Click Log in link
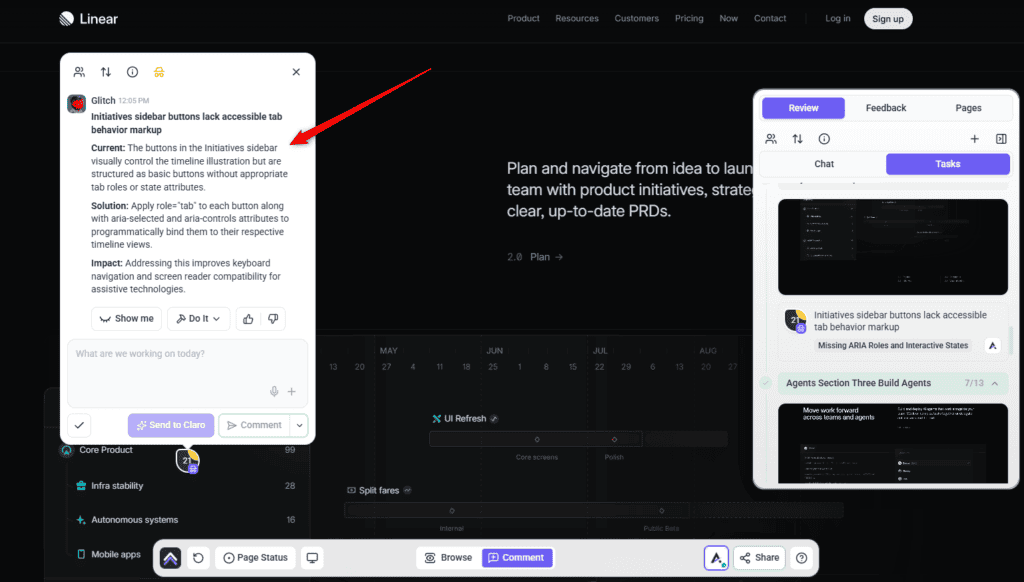This screenshot has height=582, width=1024. (838, 18)
